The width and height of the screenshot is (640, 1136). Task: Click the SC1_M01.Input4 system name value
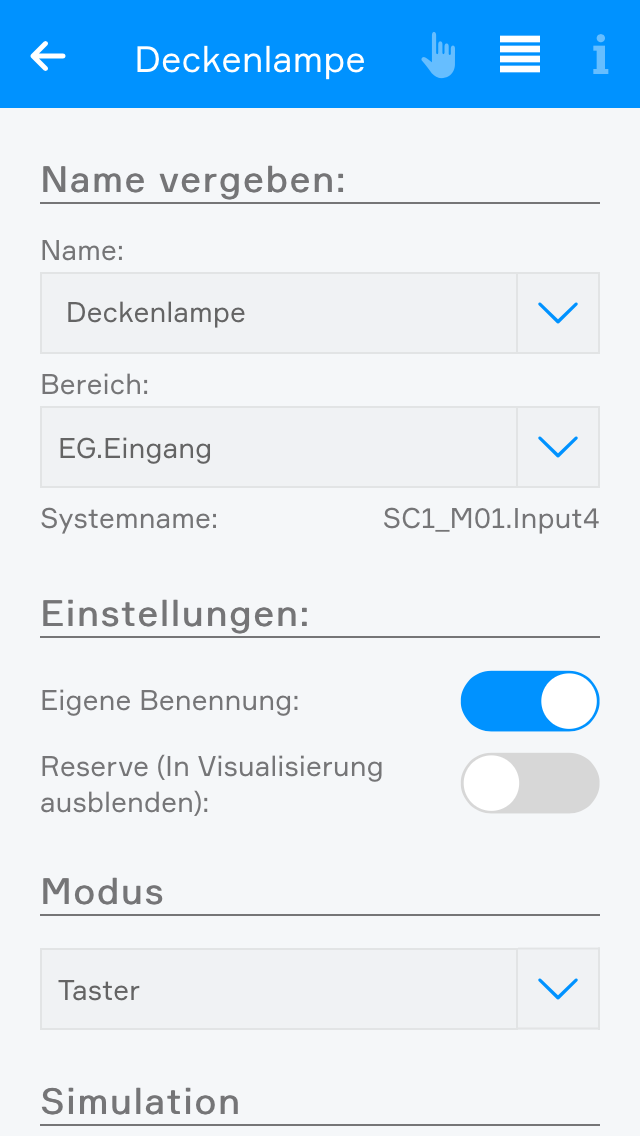pyautogui.click(x=491, y=519)
